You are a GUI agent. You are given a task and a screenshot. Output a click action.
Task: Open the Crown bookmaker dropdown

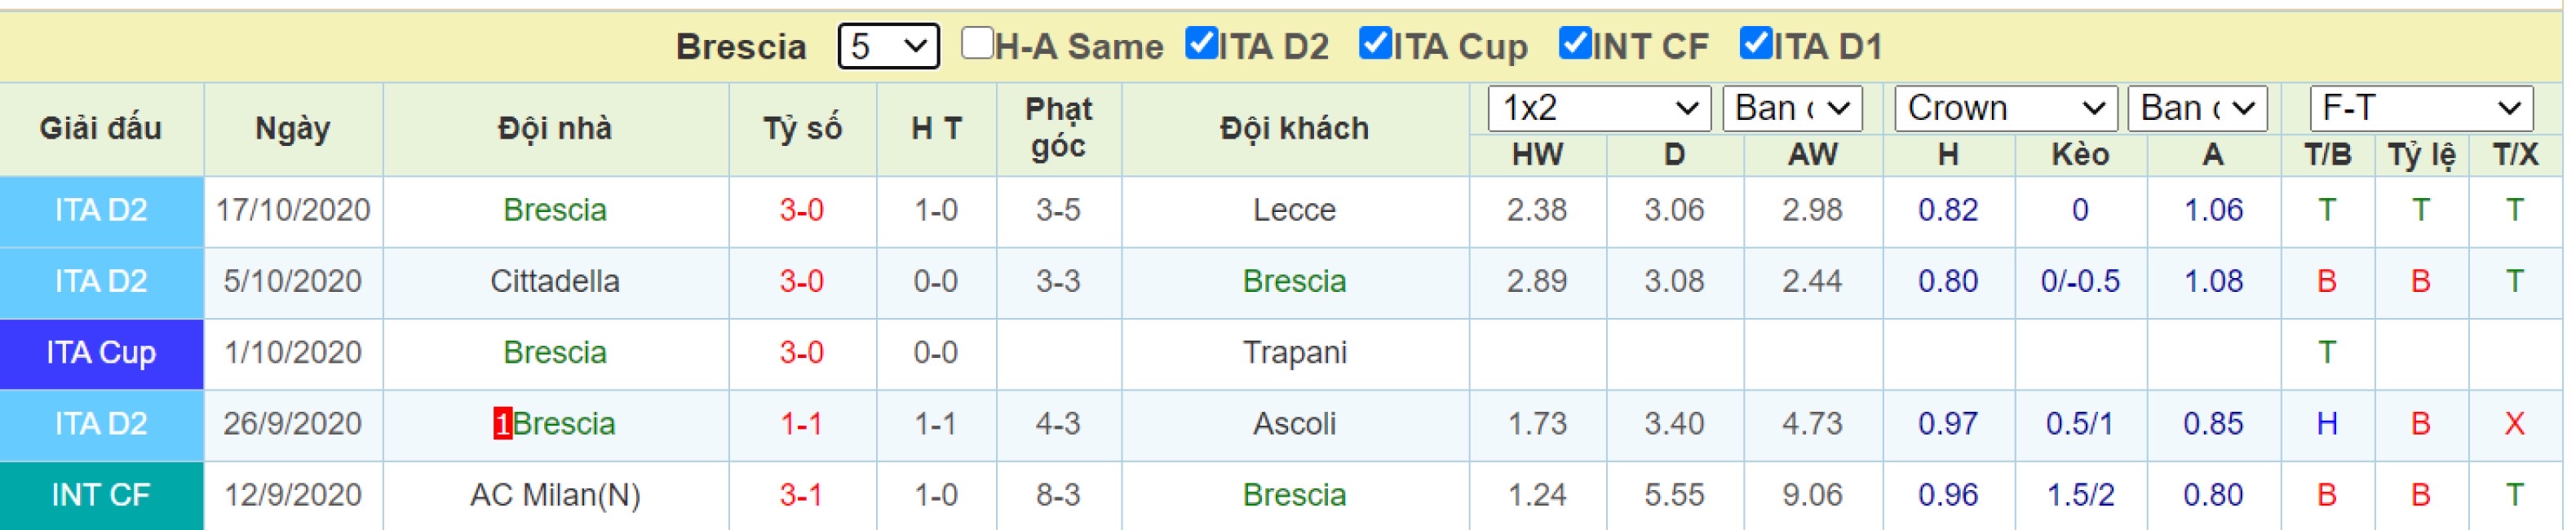point(2005,108)
